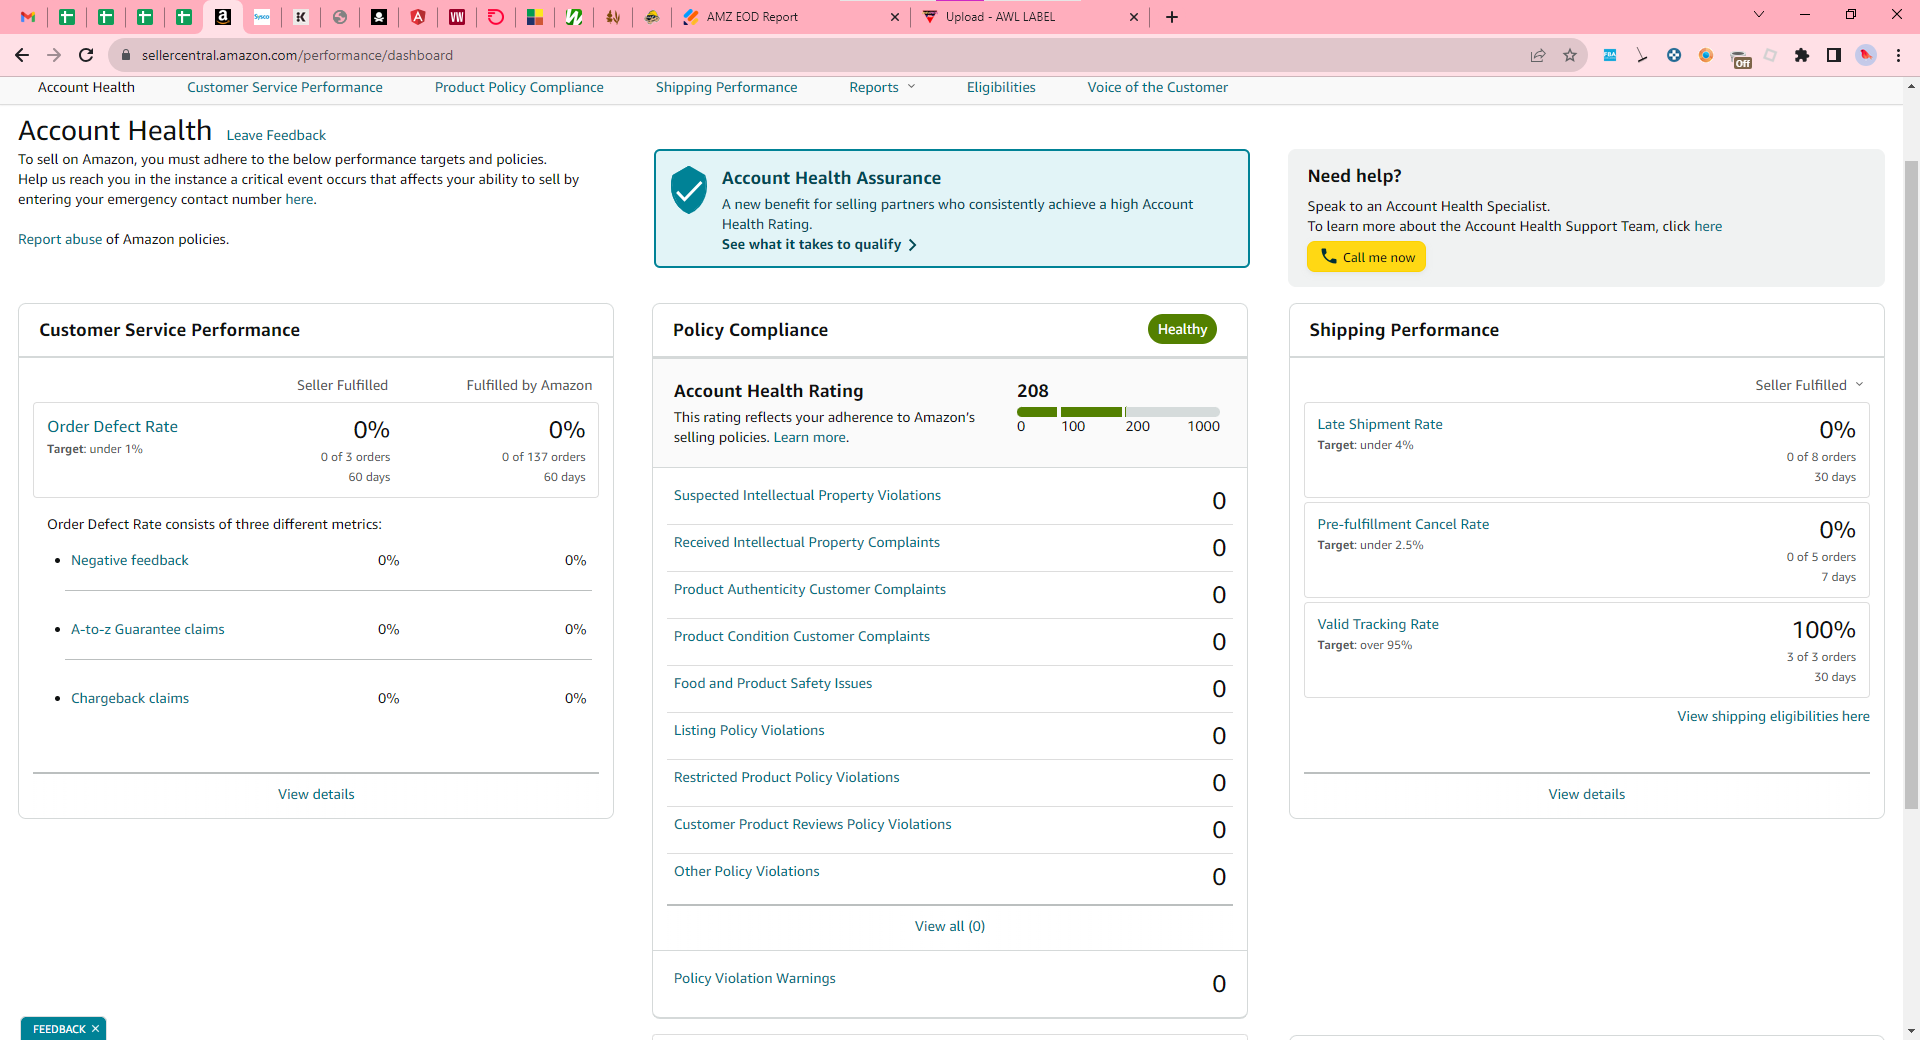Open the Valid Tracking Rate link
The image size is (1920, 1040).
(x=1378, y=625)
